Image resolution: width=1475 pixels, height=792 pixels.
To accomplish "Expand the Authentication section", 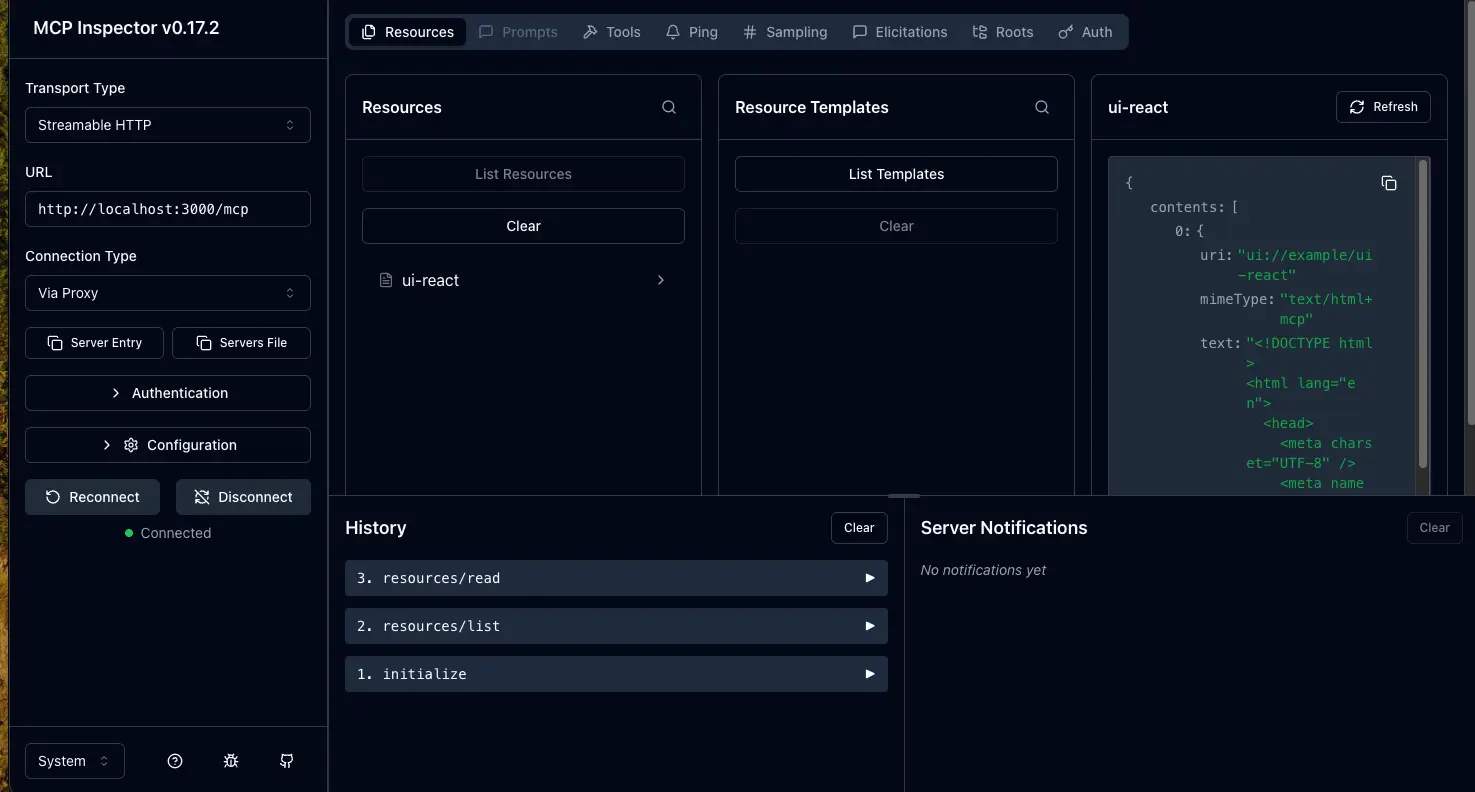I will point(168,393).
